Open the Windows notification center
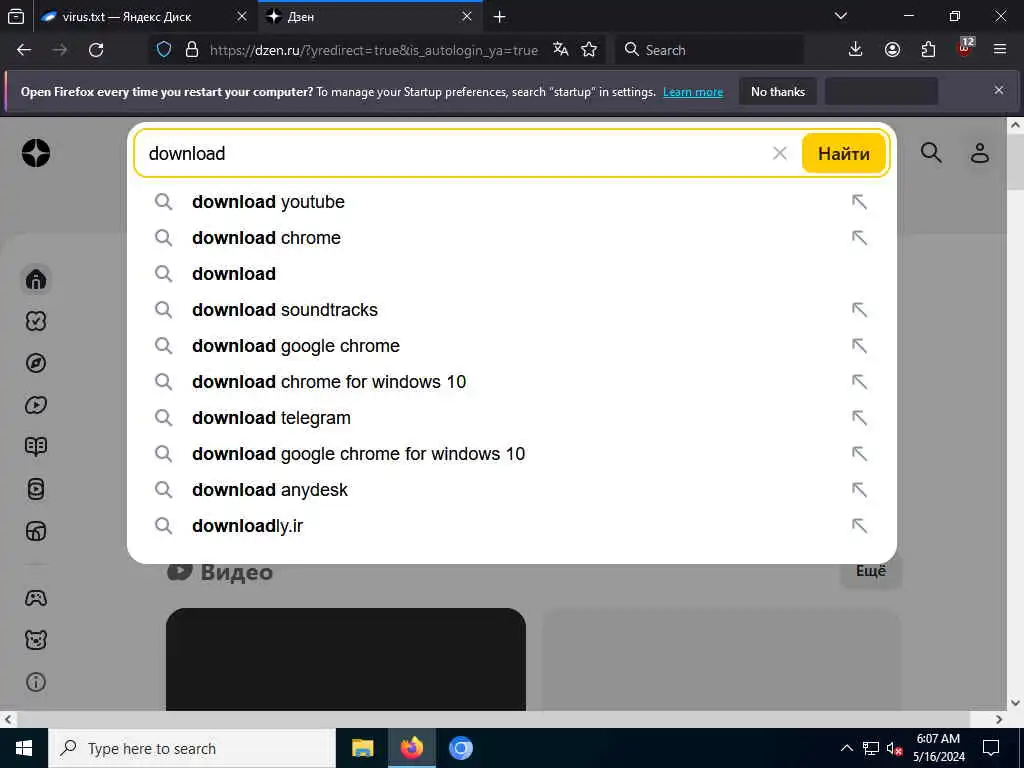Image resolution: width=1024 pixels, height=768 pixels. pos(991,748)
